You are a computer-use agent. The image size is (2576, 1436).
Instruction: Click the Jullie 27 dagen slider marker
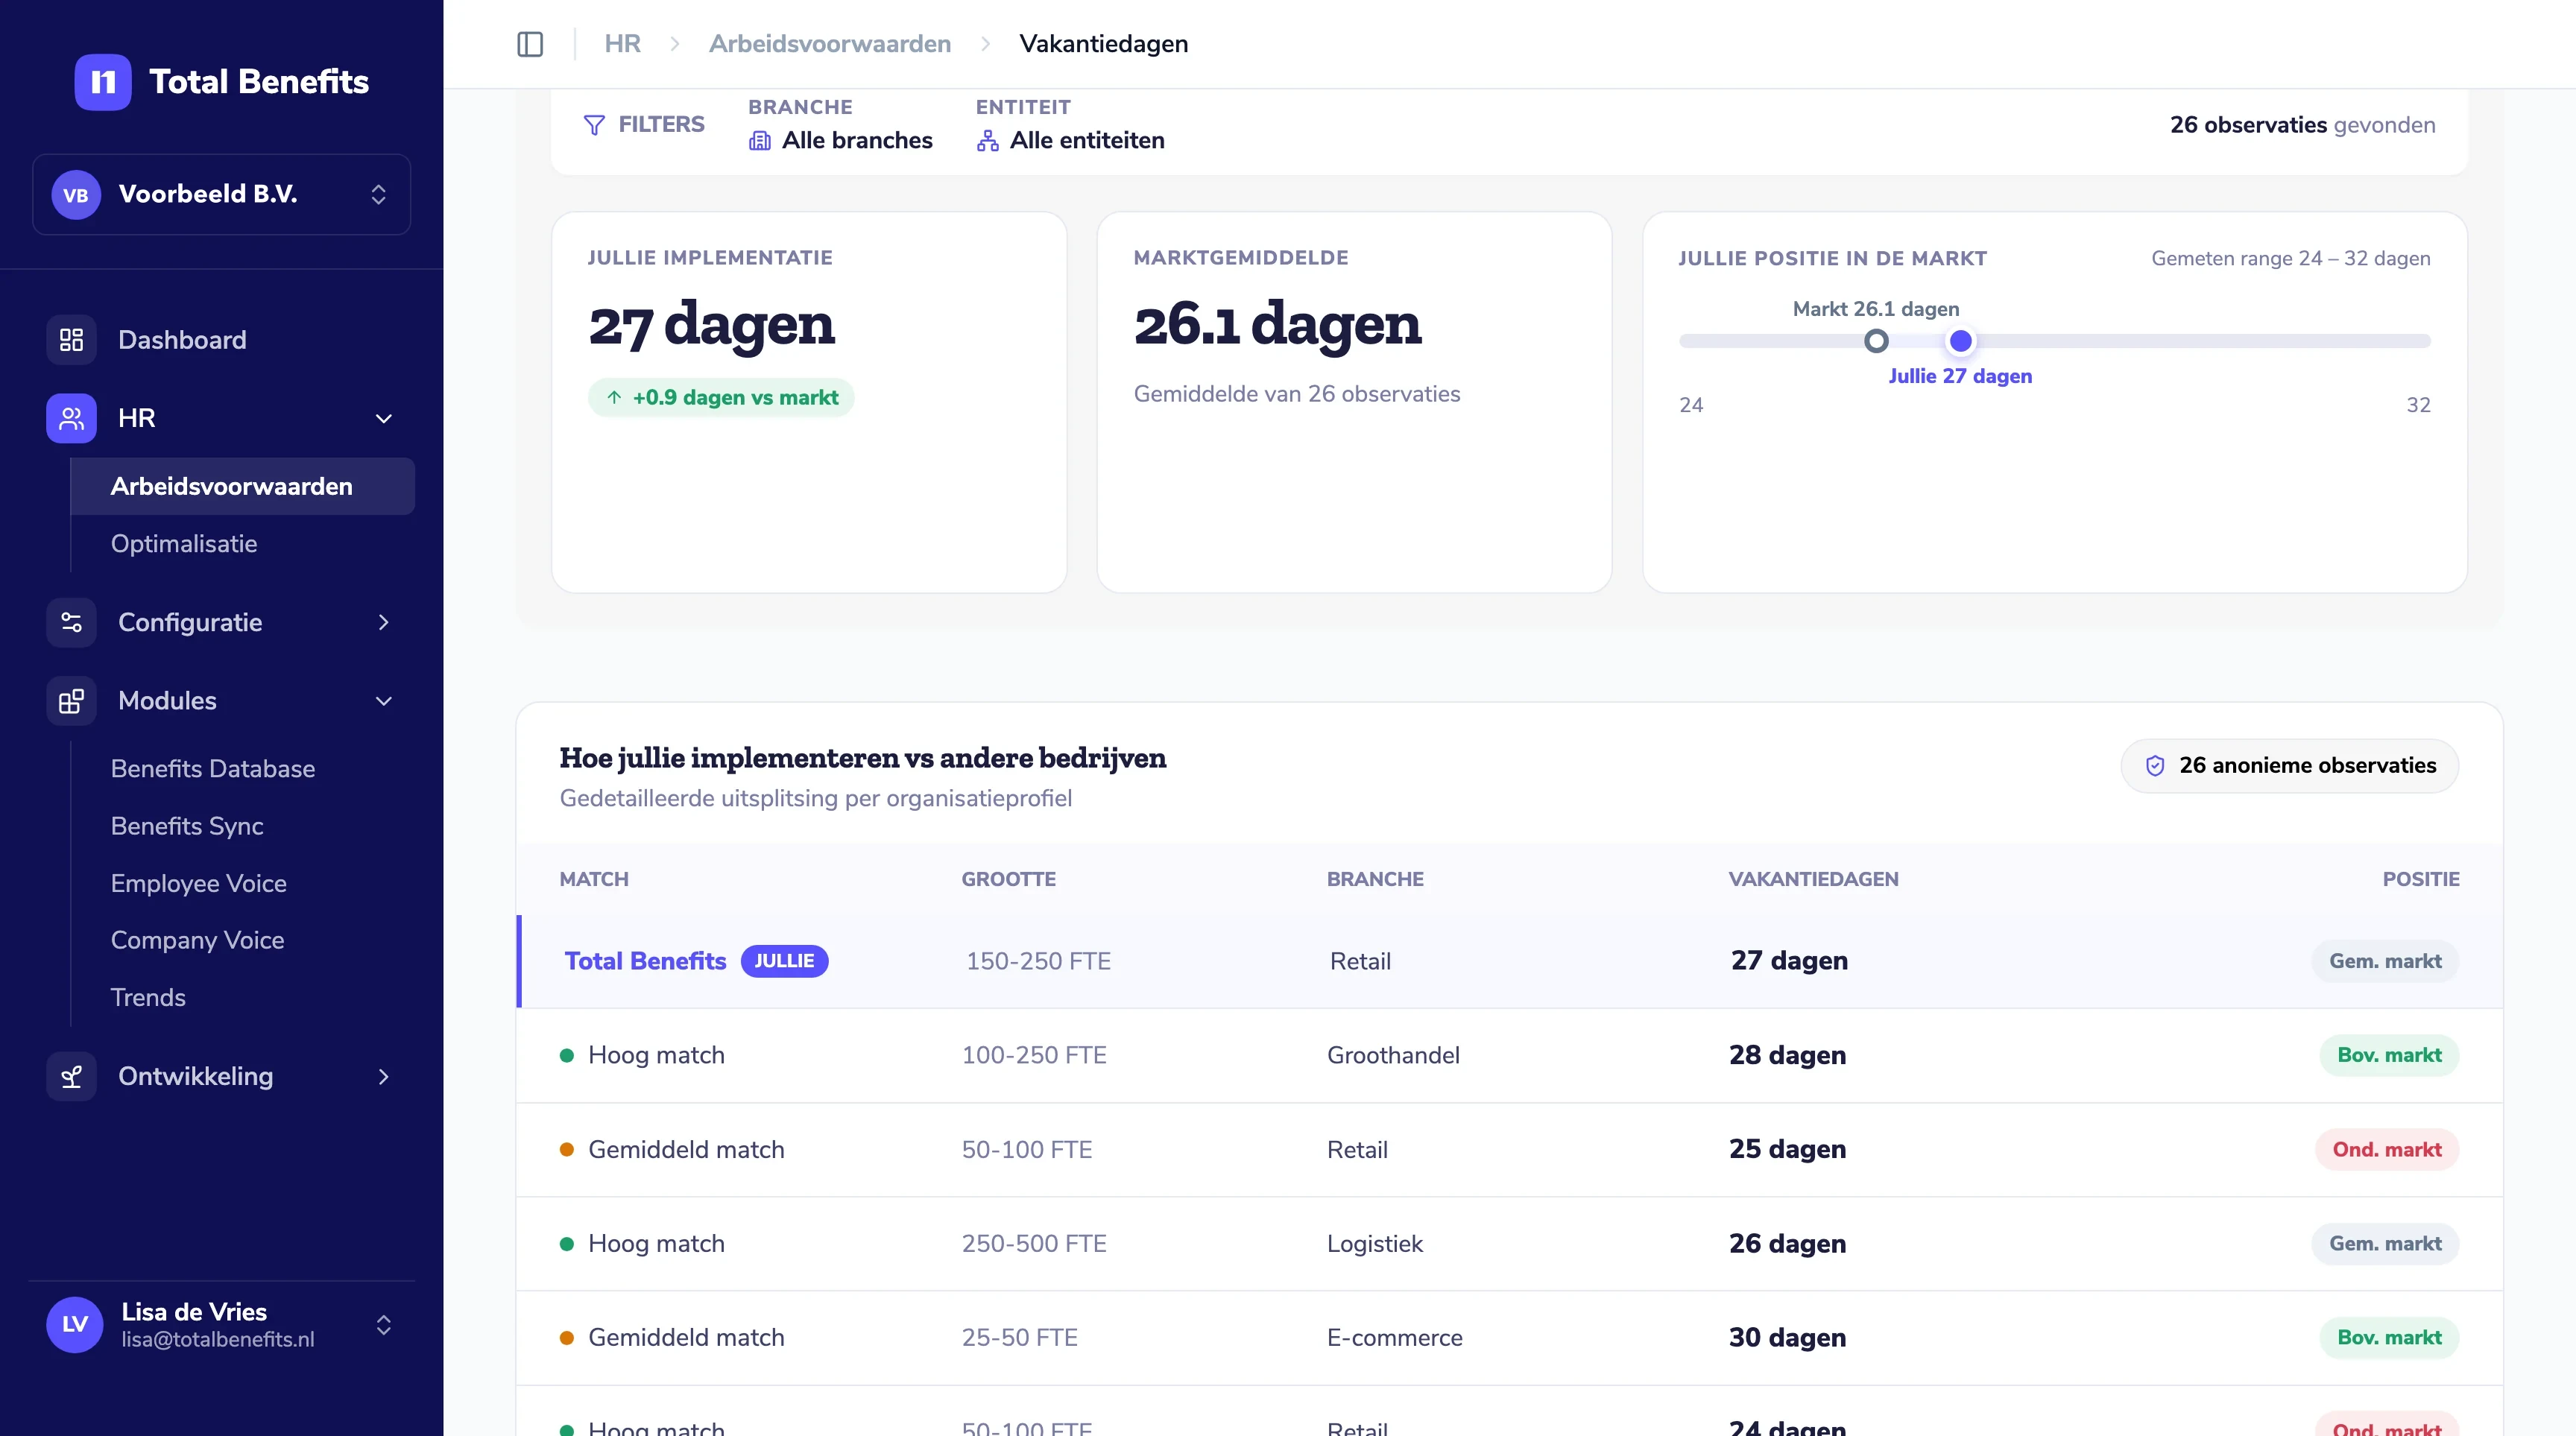coord(1960,342)
